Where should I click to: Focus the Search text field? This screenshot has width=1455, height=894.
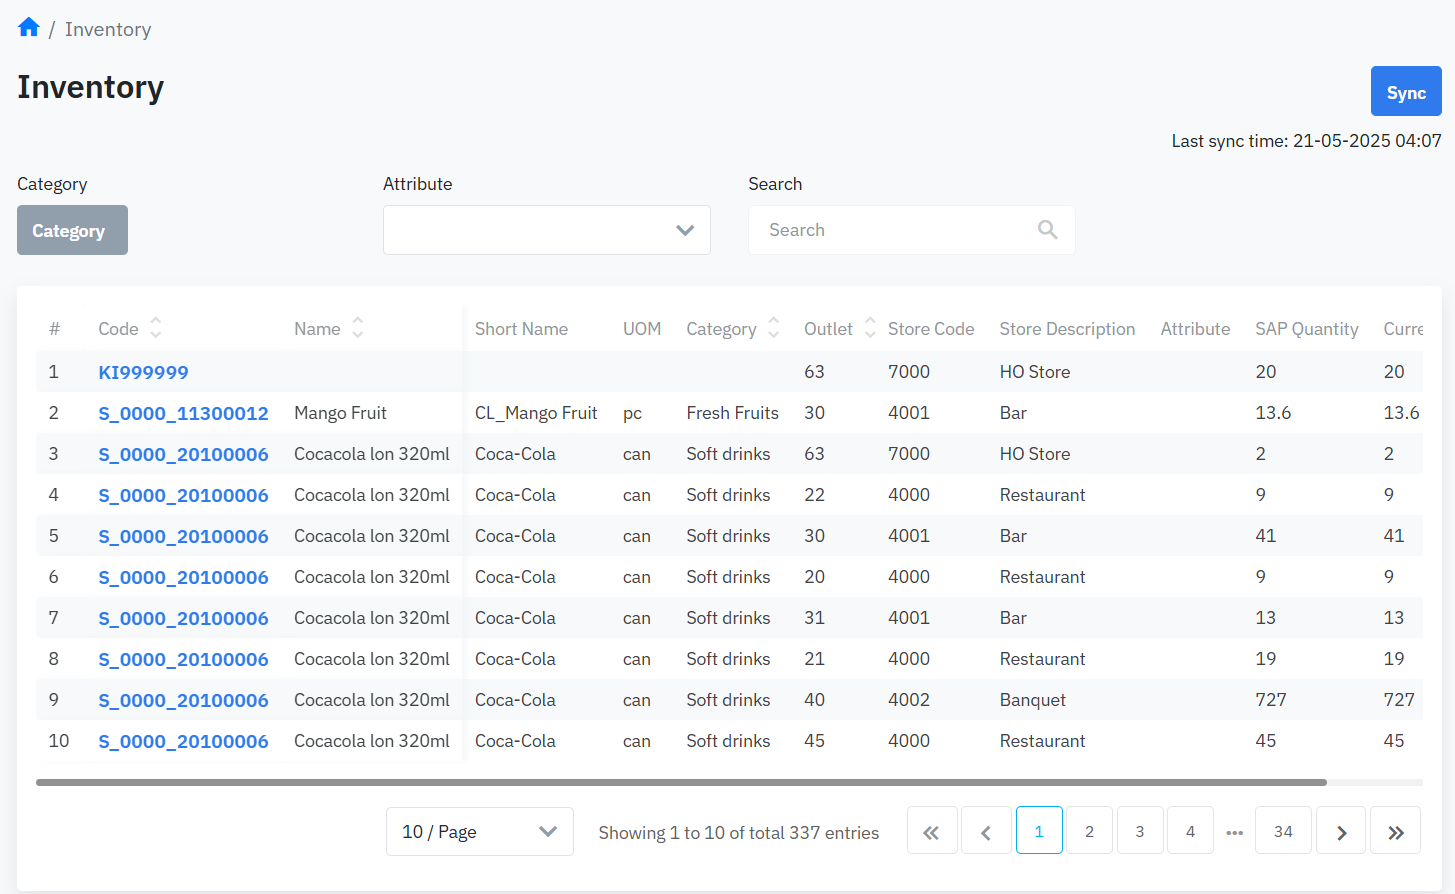point(895,230)
